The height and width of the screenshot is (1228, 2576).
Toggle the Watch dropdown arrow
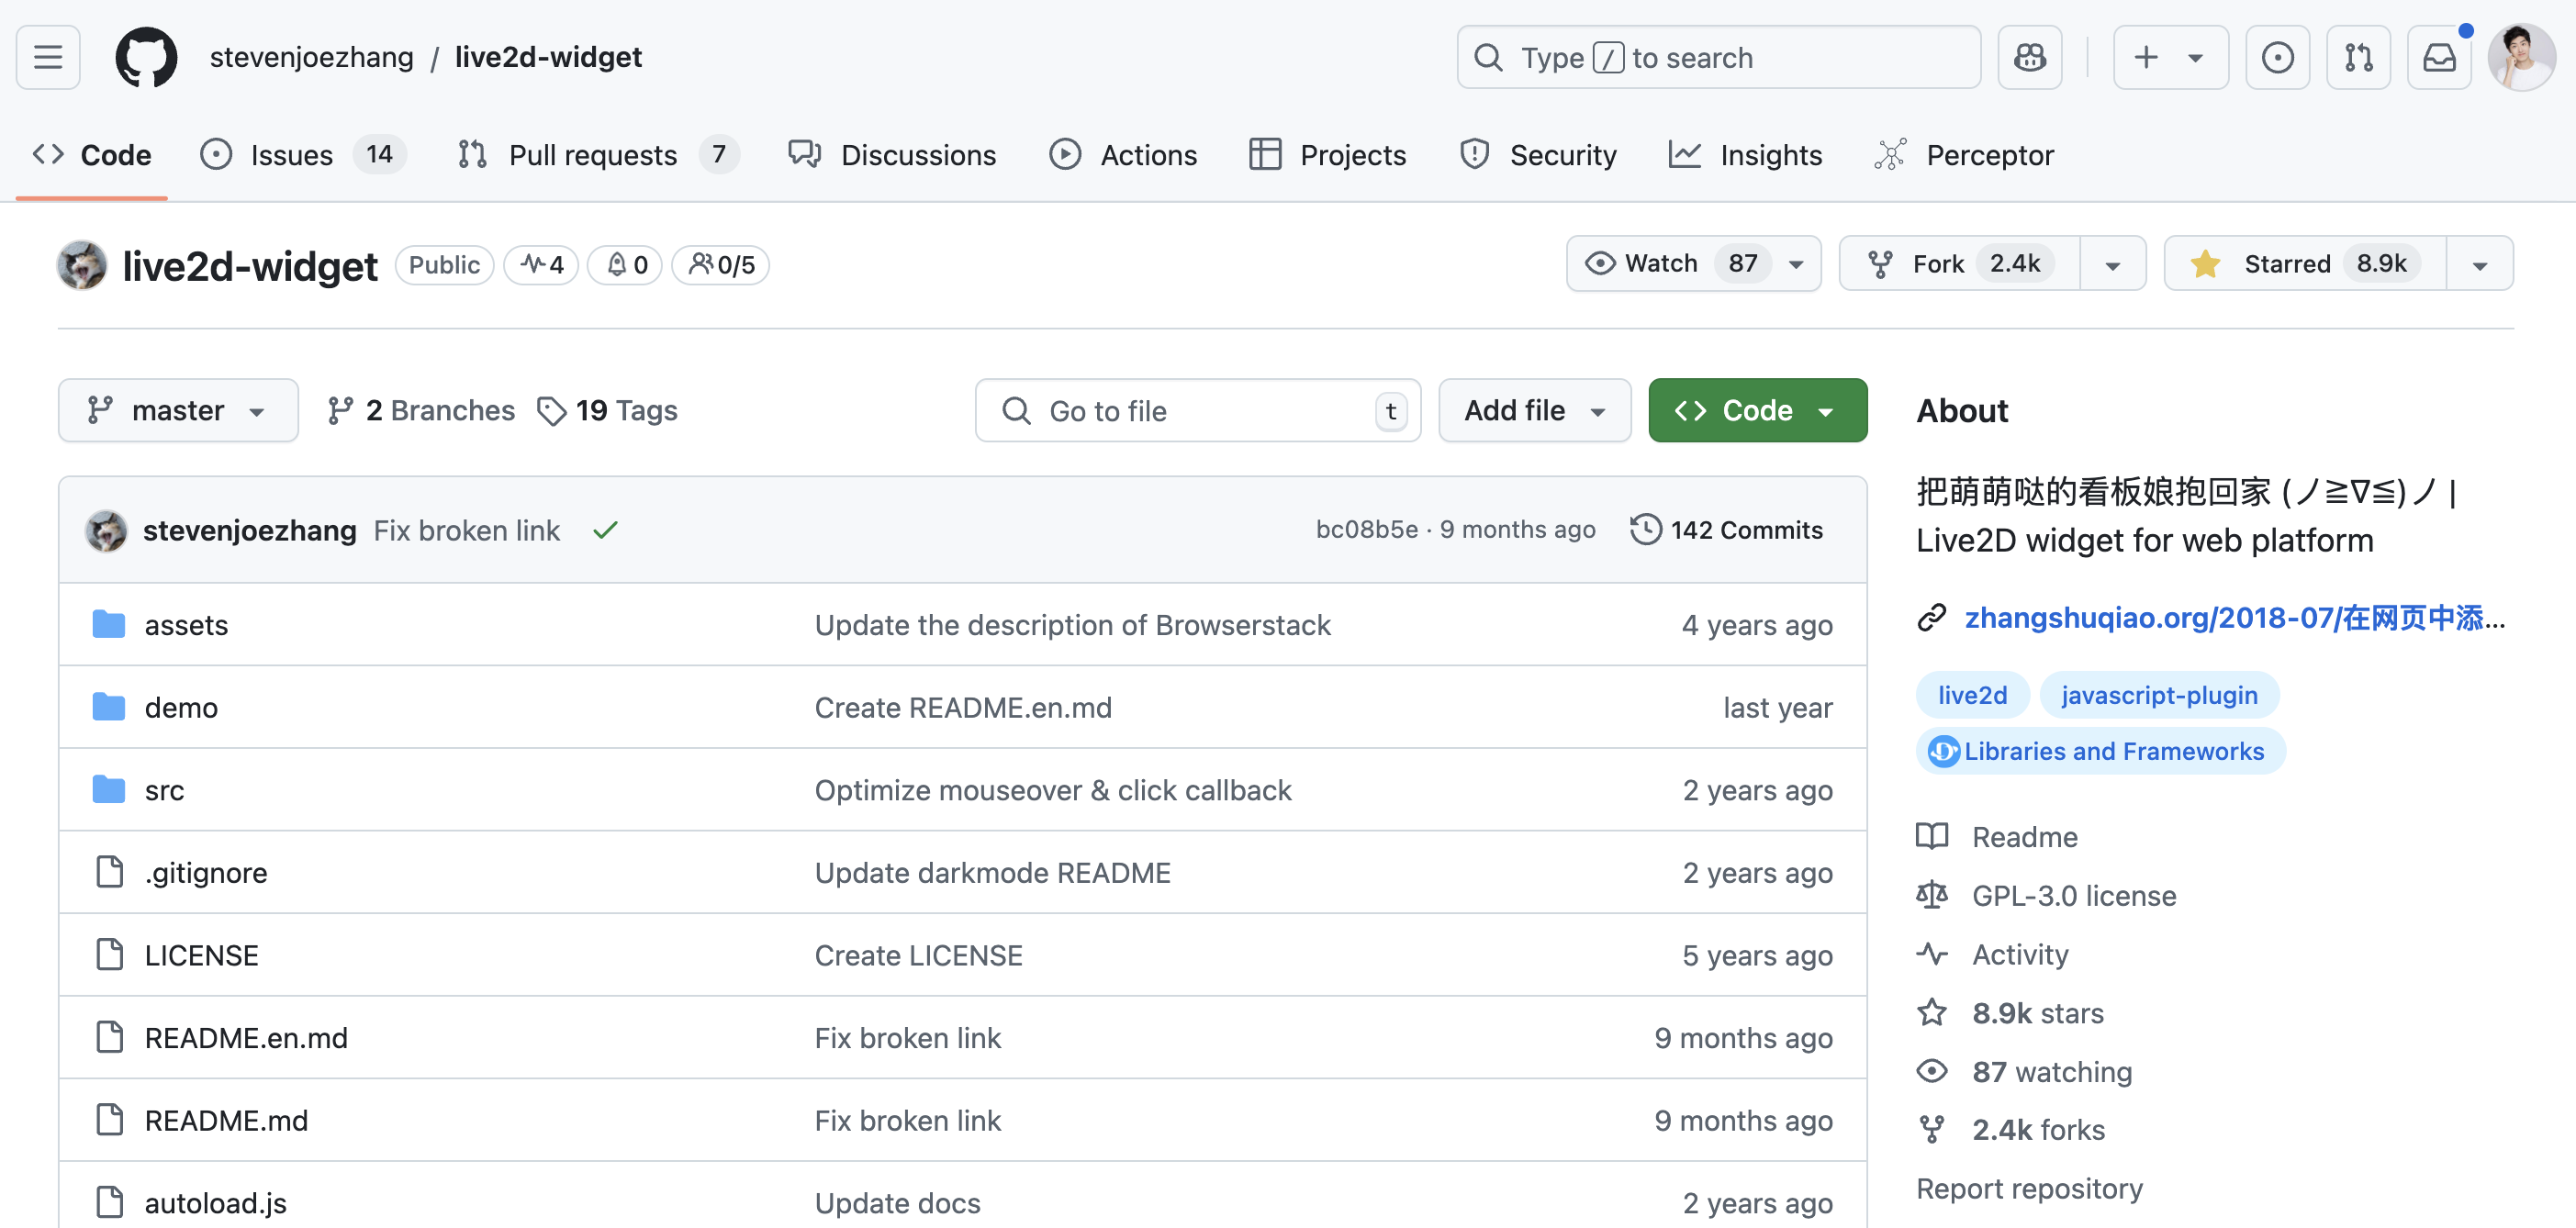[1794, 262]
